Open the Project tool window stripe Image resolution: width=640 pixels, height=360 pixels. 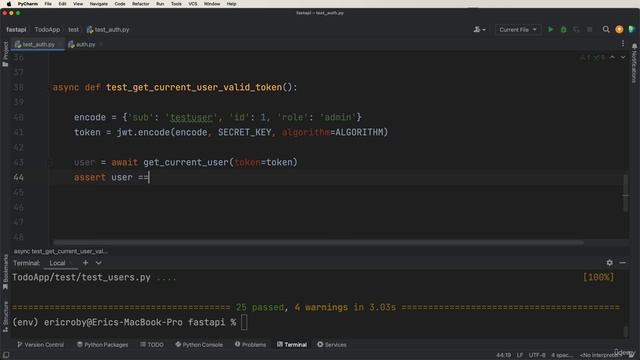(x=5, y=54)
